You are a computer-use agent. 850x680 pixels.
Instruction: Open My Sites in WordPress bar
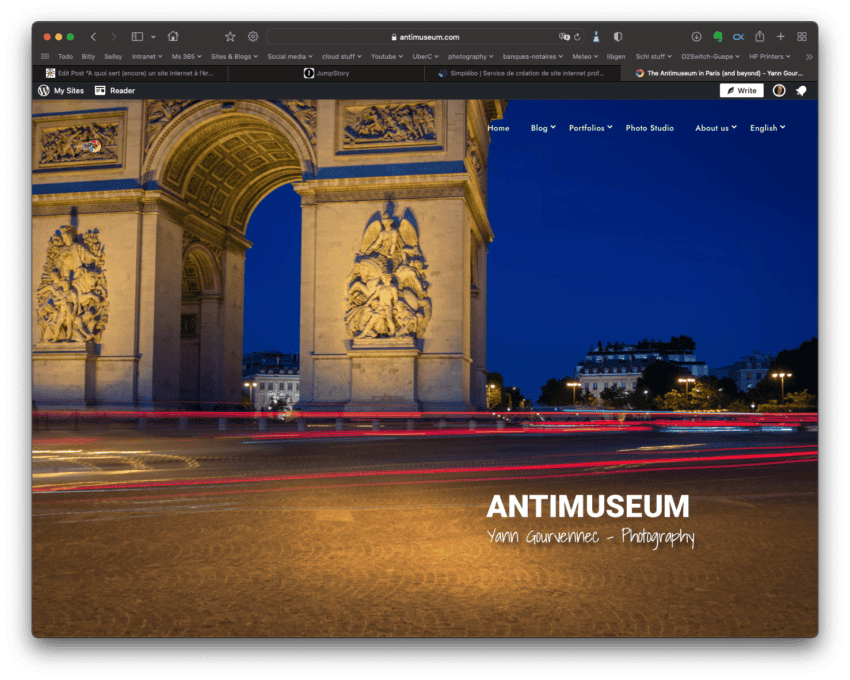pyautogui.click(x=61, y=91)
